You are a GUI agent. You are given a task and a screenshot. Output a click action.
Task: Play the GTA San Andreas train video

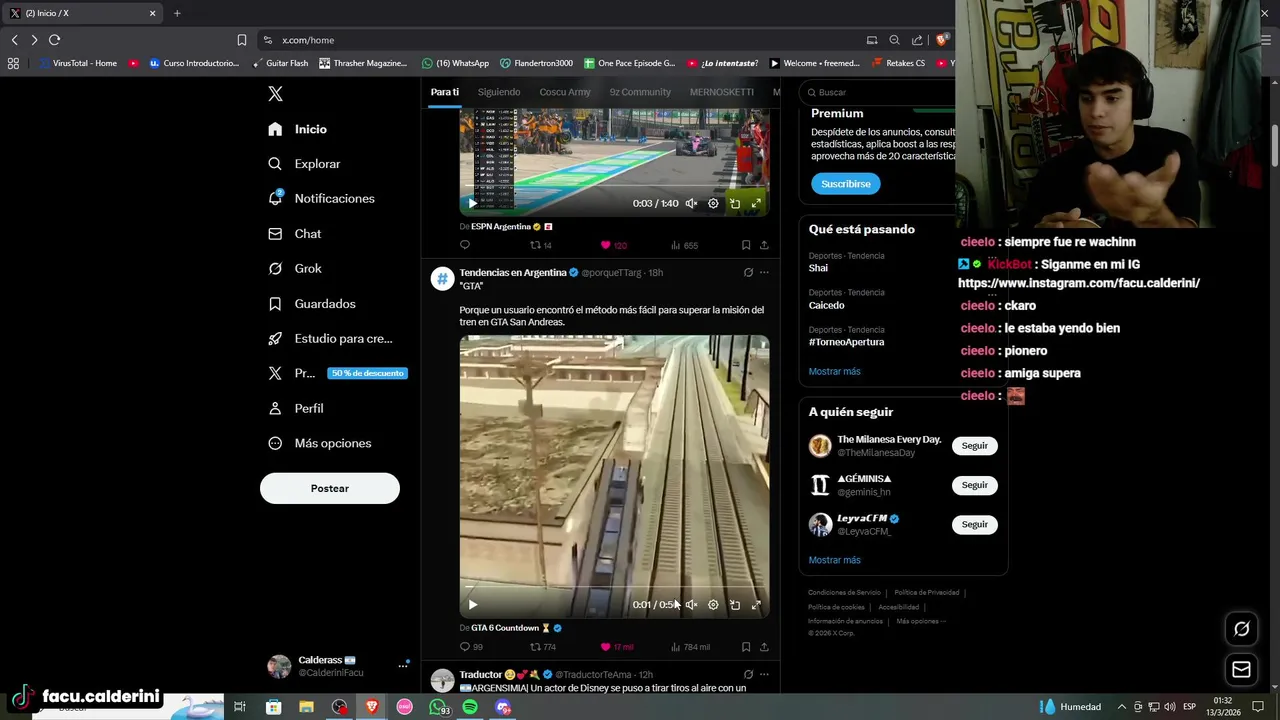point(473,605)
